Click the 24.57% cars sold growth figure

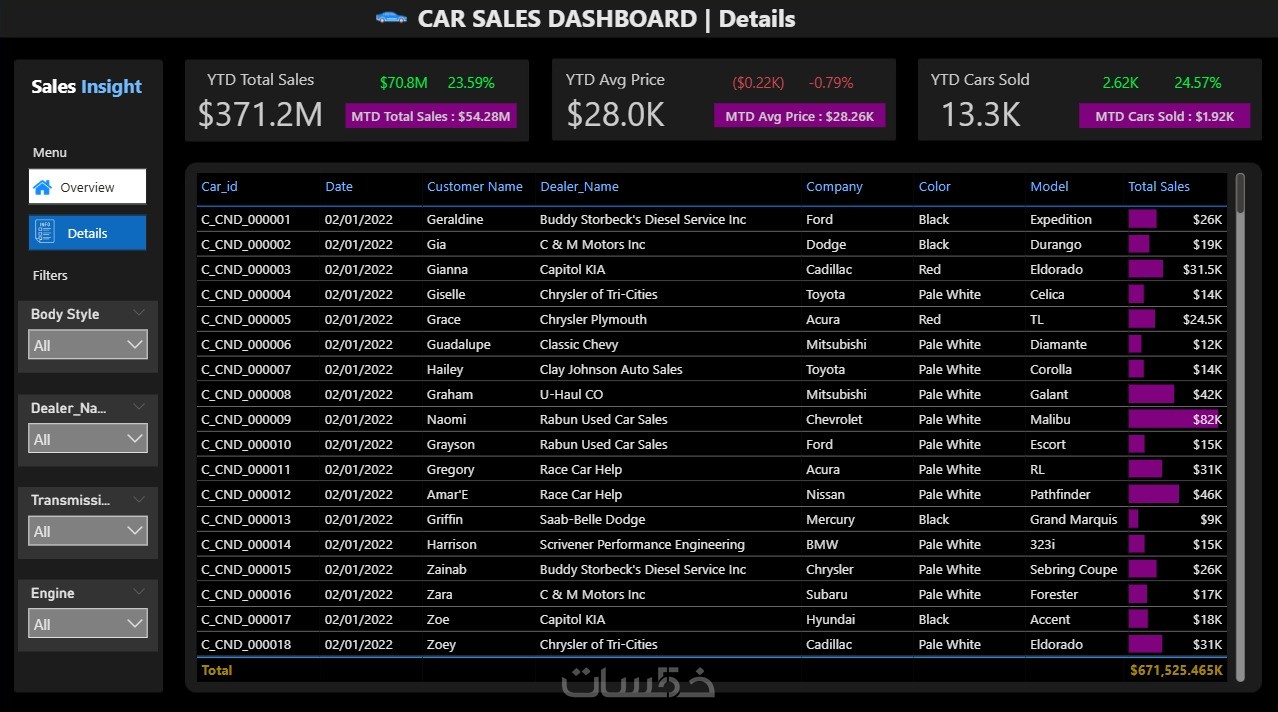(x=1198, y=82)
